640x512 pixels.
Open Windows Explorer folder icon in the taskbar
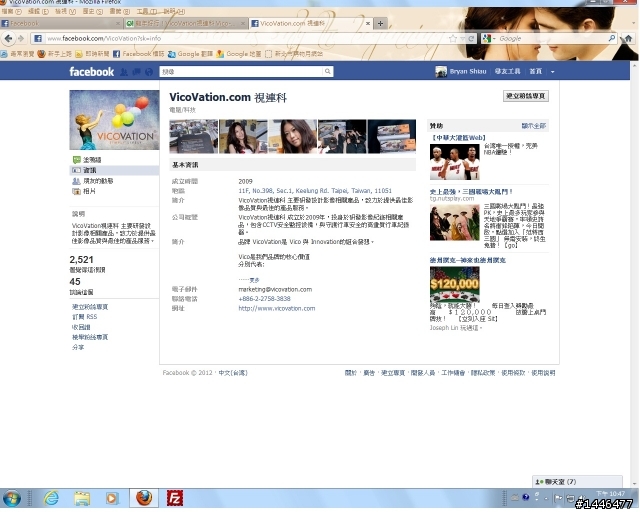(82, 499)
